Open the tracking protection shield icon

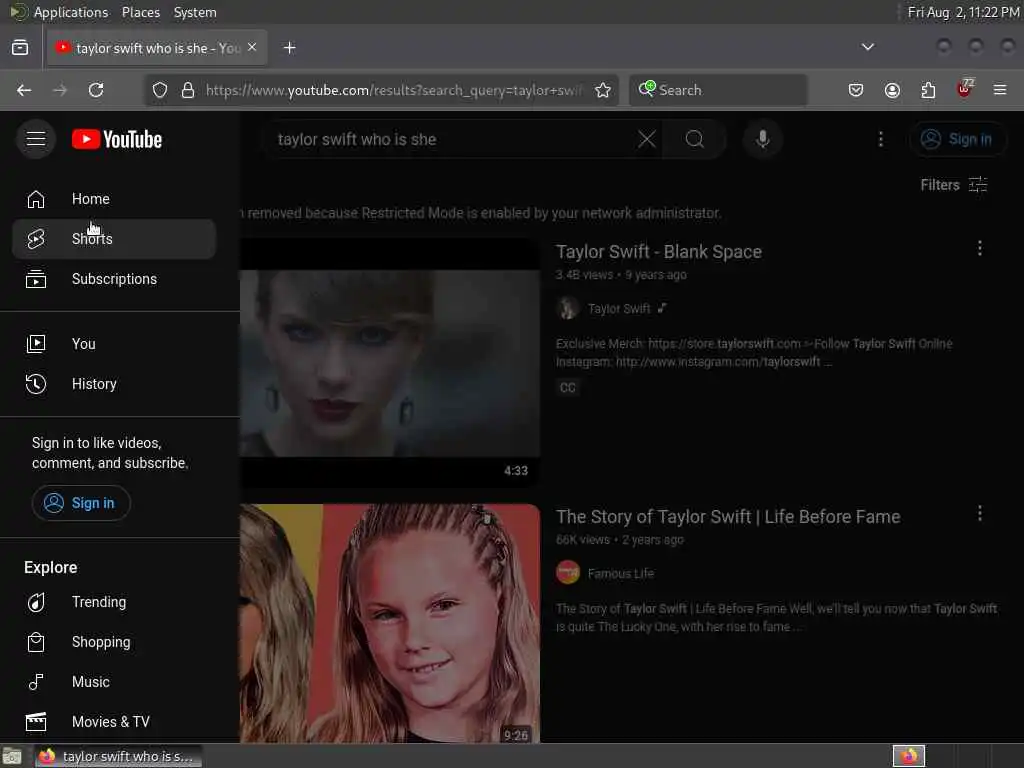[x=160, y=90]
